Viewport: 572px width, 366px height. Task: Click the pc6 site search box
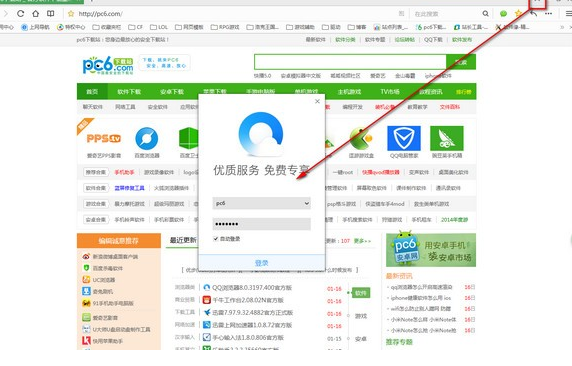pyautogui.click(x=350, y=62)
